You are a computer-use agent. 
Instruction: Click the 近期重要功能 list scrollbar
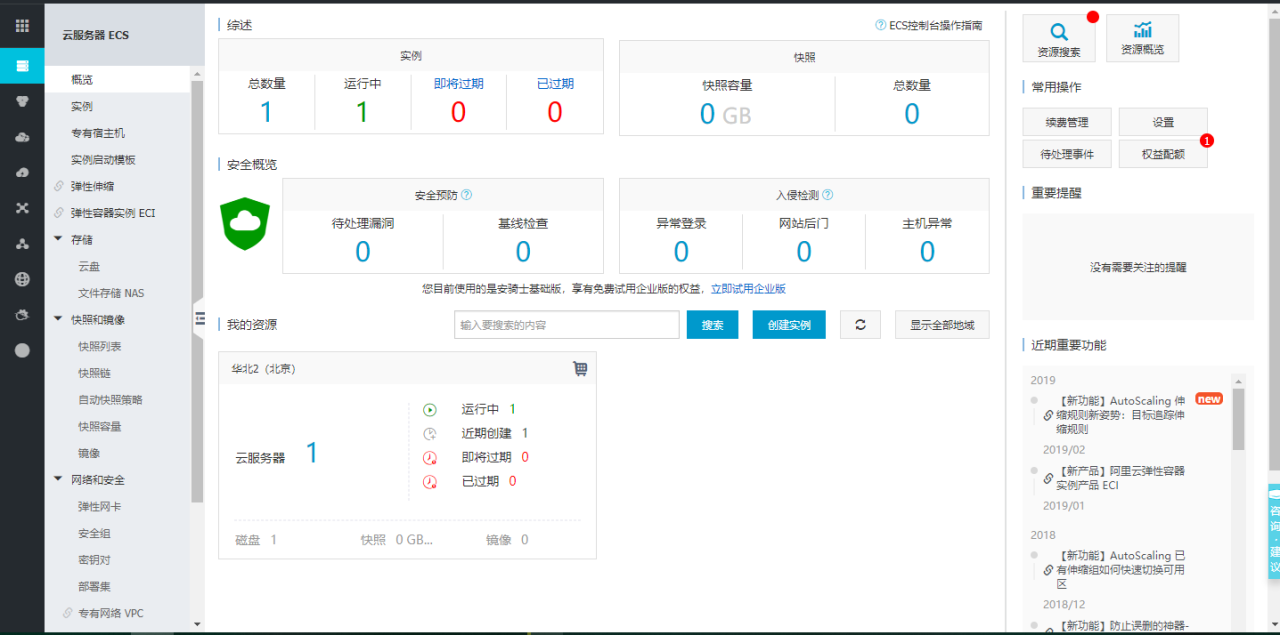coord(1238,420)
